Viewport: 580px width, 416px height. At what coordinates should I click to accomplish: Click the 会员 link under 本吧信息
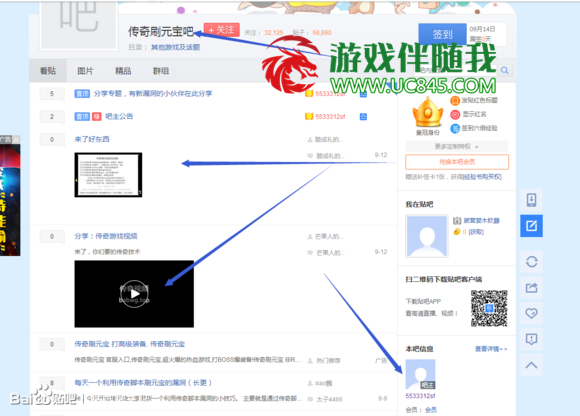pos(431,410)
